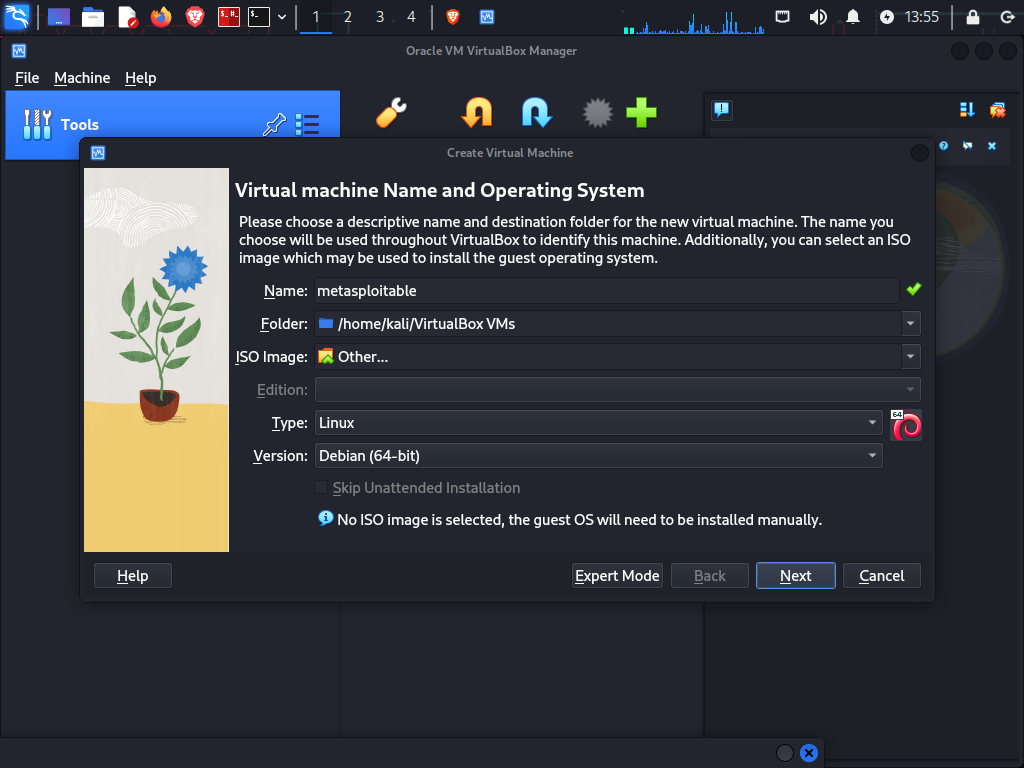Click the notification help question mark icon
Viewport: 1024px width, 768px height.
[x=944, y=146]
